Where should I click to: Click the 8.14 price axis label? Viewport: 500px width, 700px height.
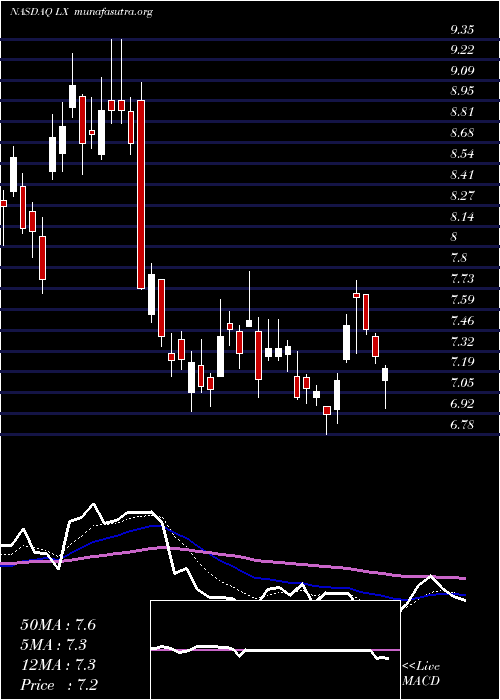[462, 217]
